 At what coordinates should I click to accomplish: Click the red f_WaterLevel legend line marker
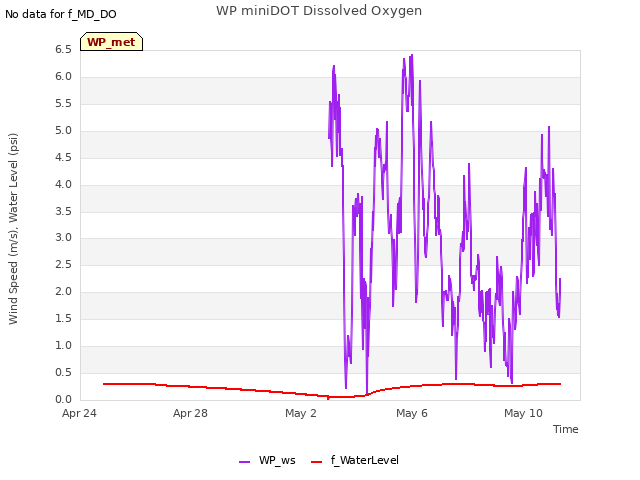pyautogui.click(x=316, y=462)
